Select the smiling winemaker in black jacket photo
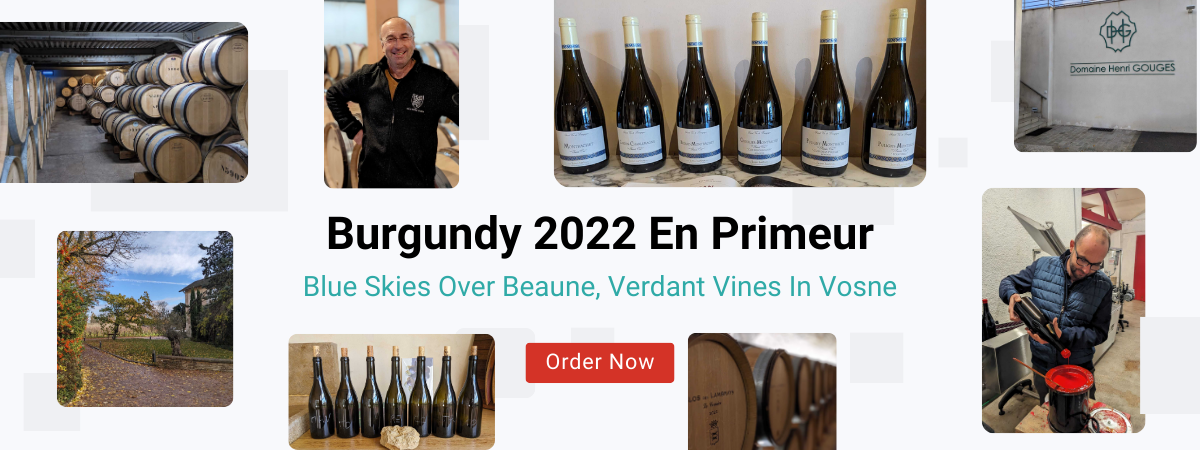Image resolution: width=1200 pixels, height=450 pixels. tap(391, 94)
